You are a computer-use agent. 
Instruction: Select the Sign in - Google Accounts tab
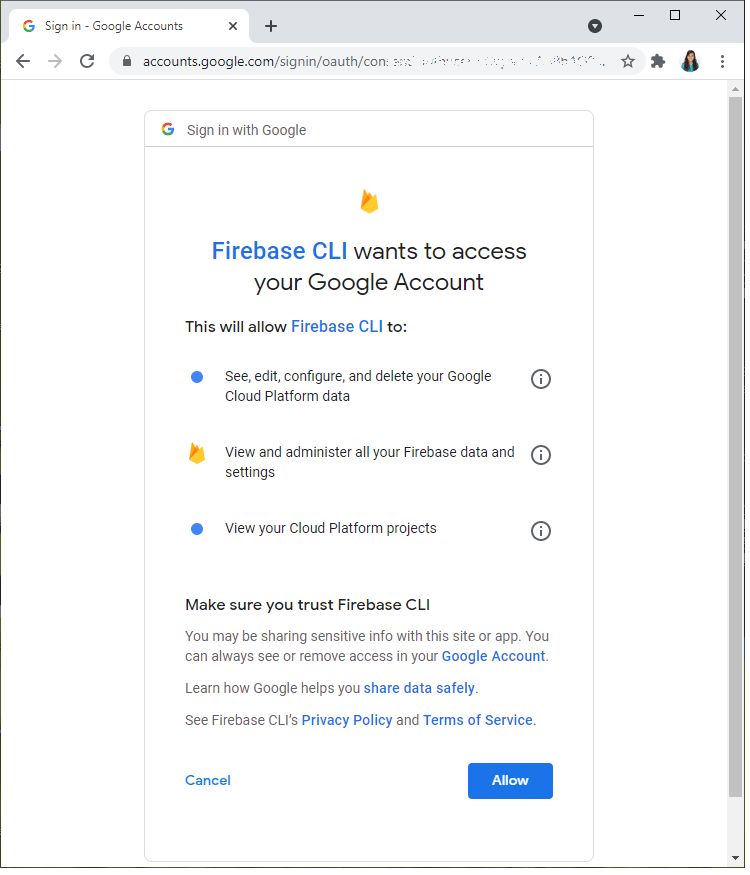click(120, 26)
